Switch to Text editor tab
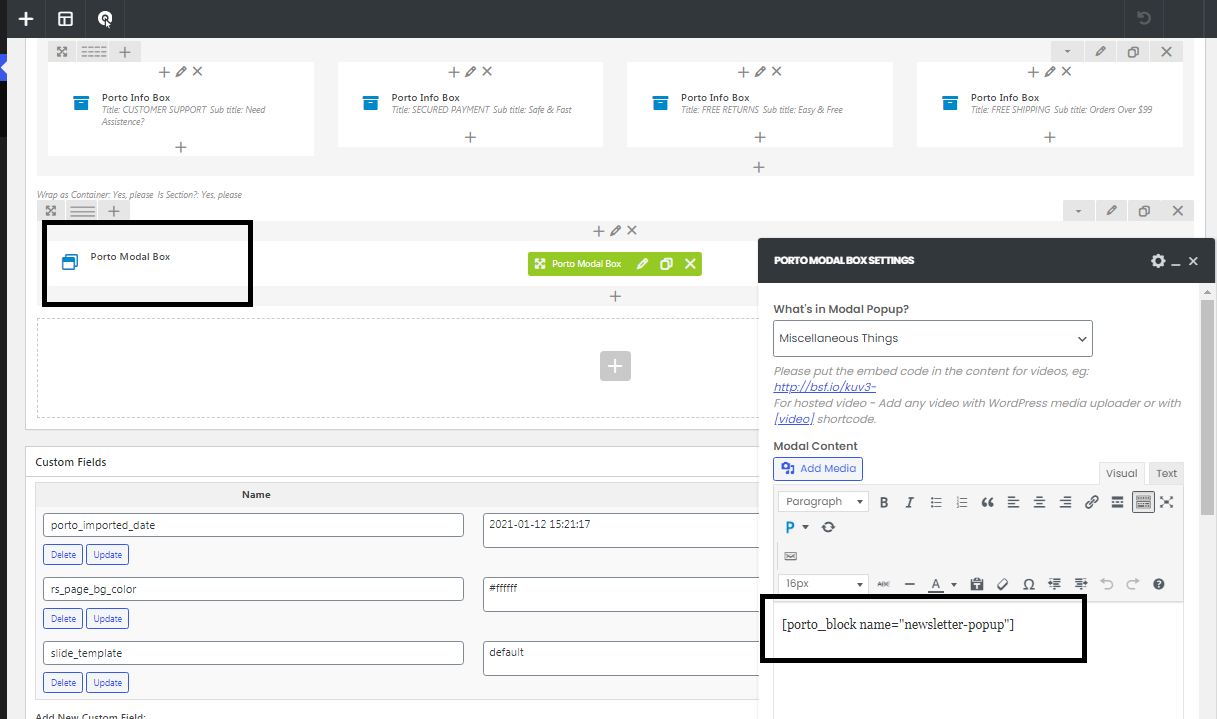Viewport: 1217px width, 719px height. pos(1166,473)
